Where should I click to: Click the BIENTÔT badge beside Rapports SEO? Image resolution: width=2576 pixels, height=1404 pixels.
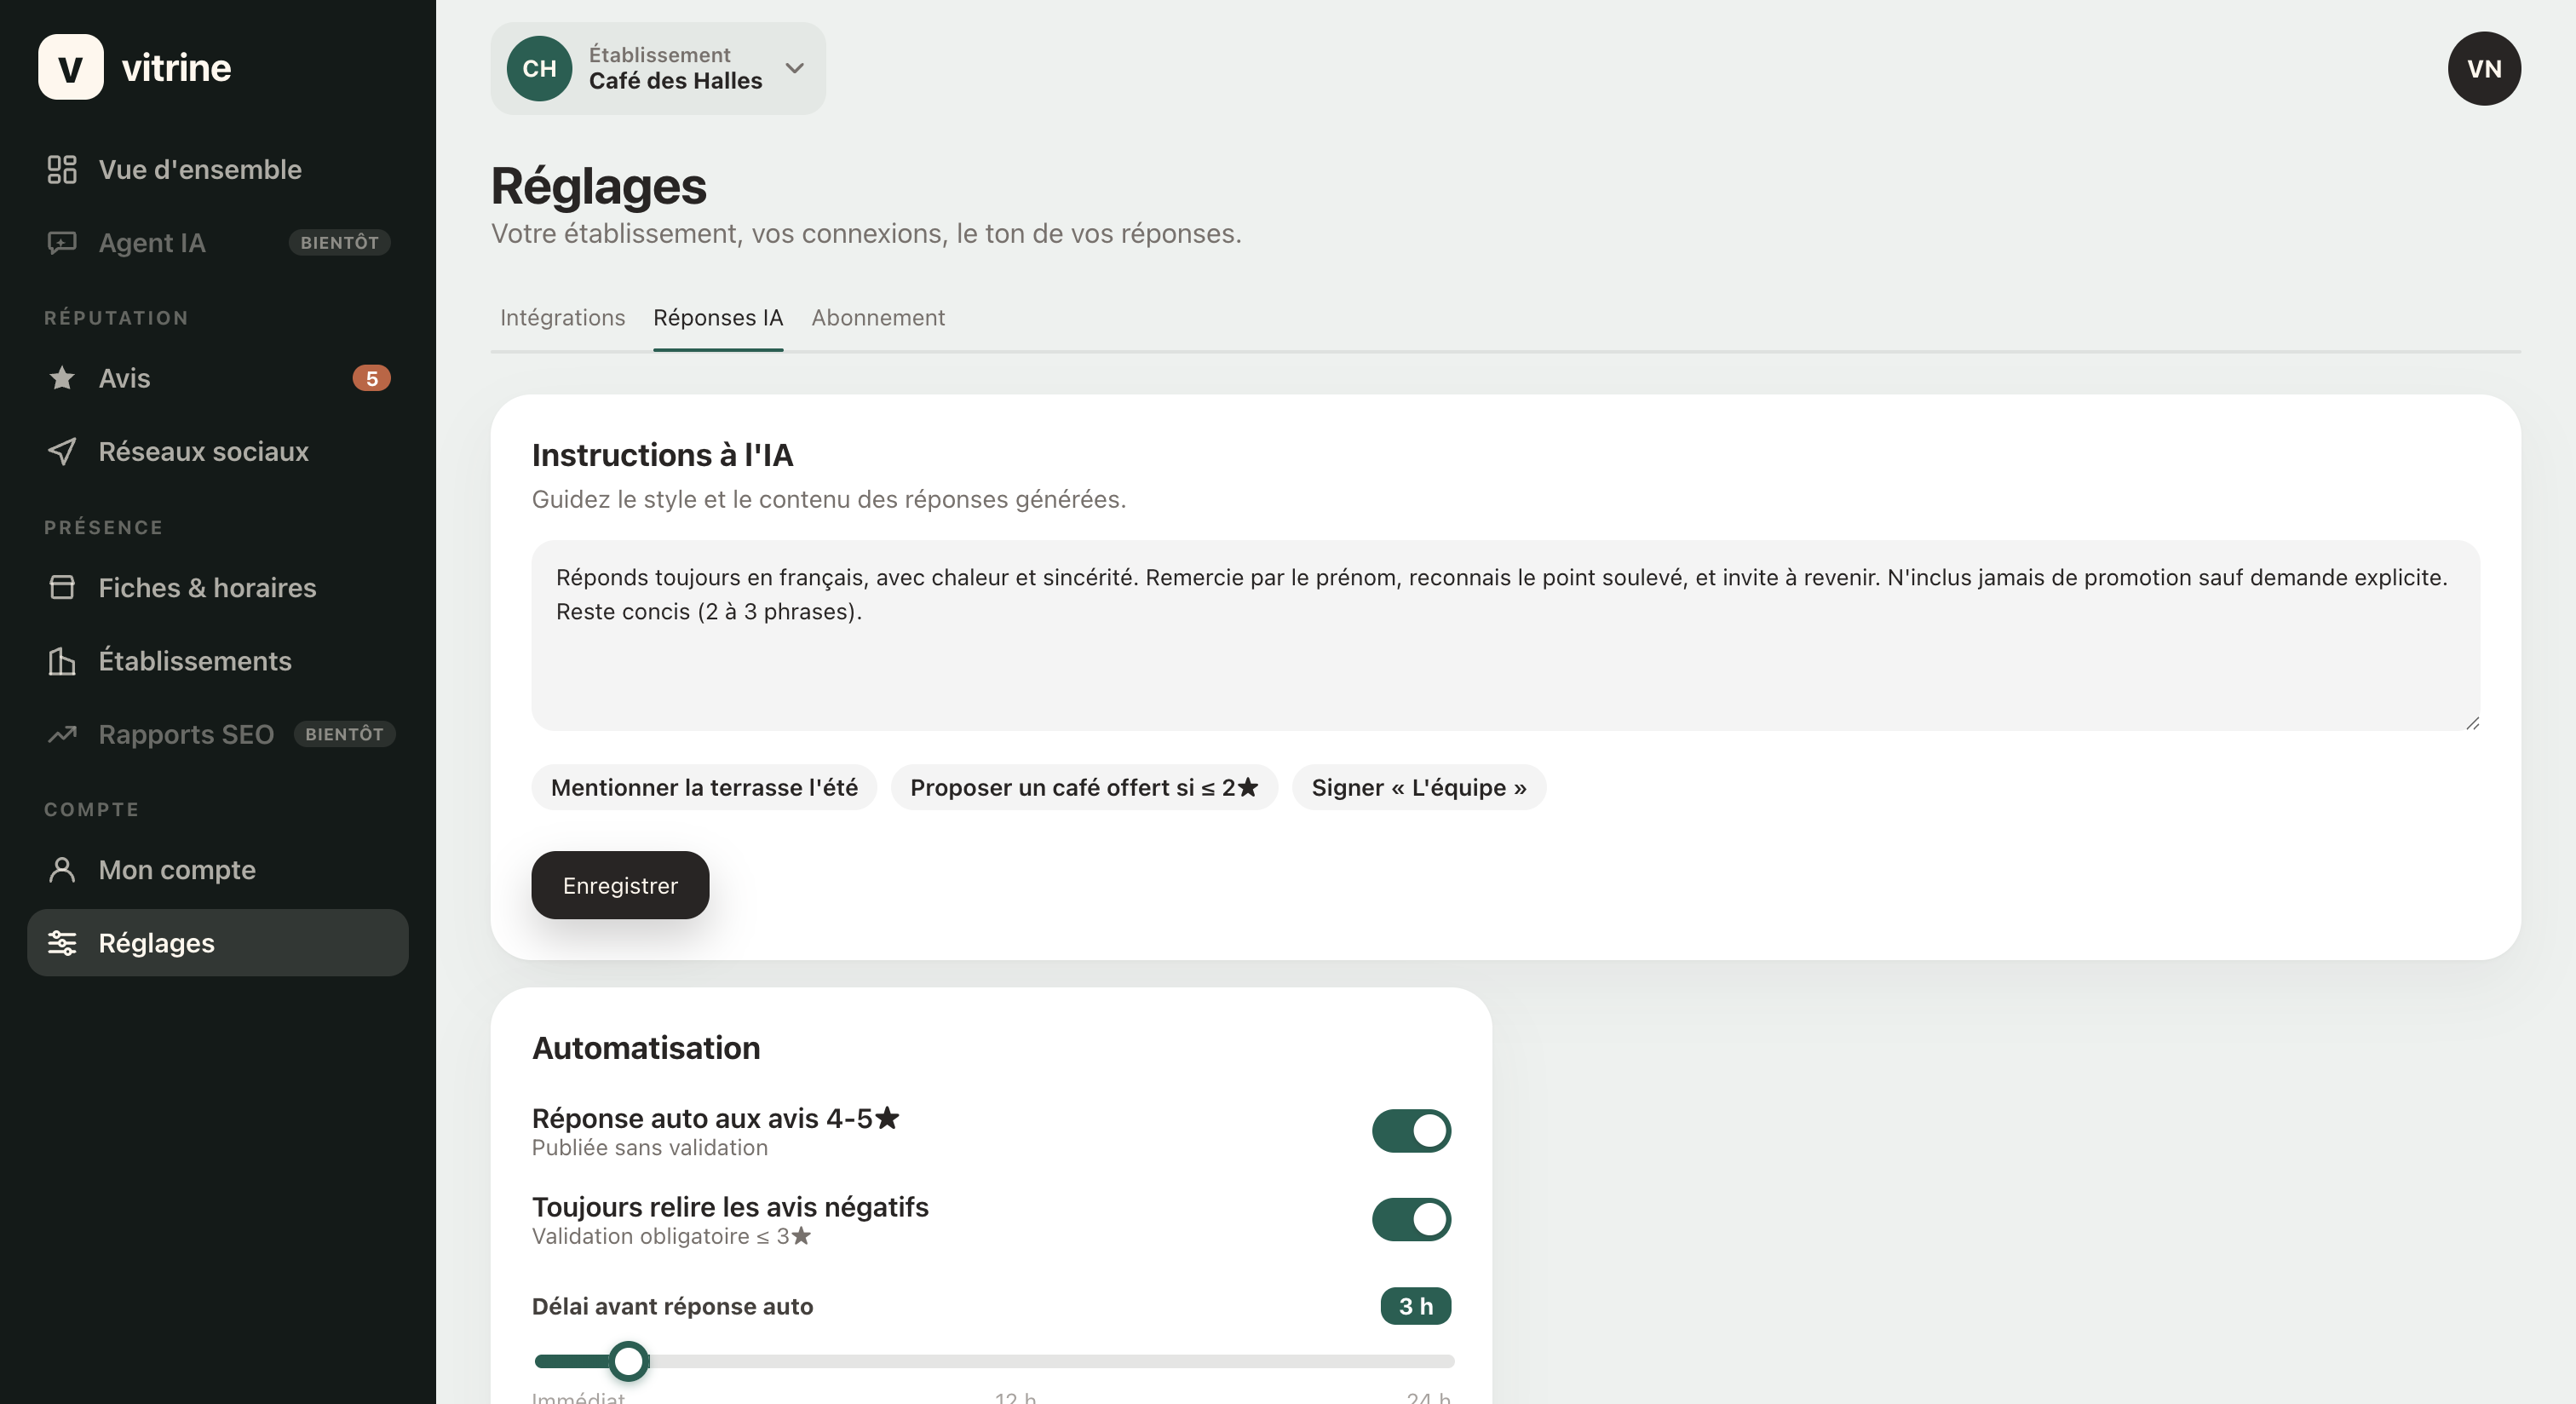344,734
